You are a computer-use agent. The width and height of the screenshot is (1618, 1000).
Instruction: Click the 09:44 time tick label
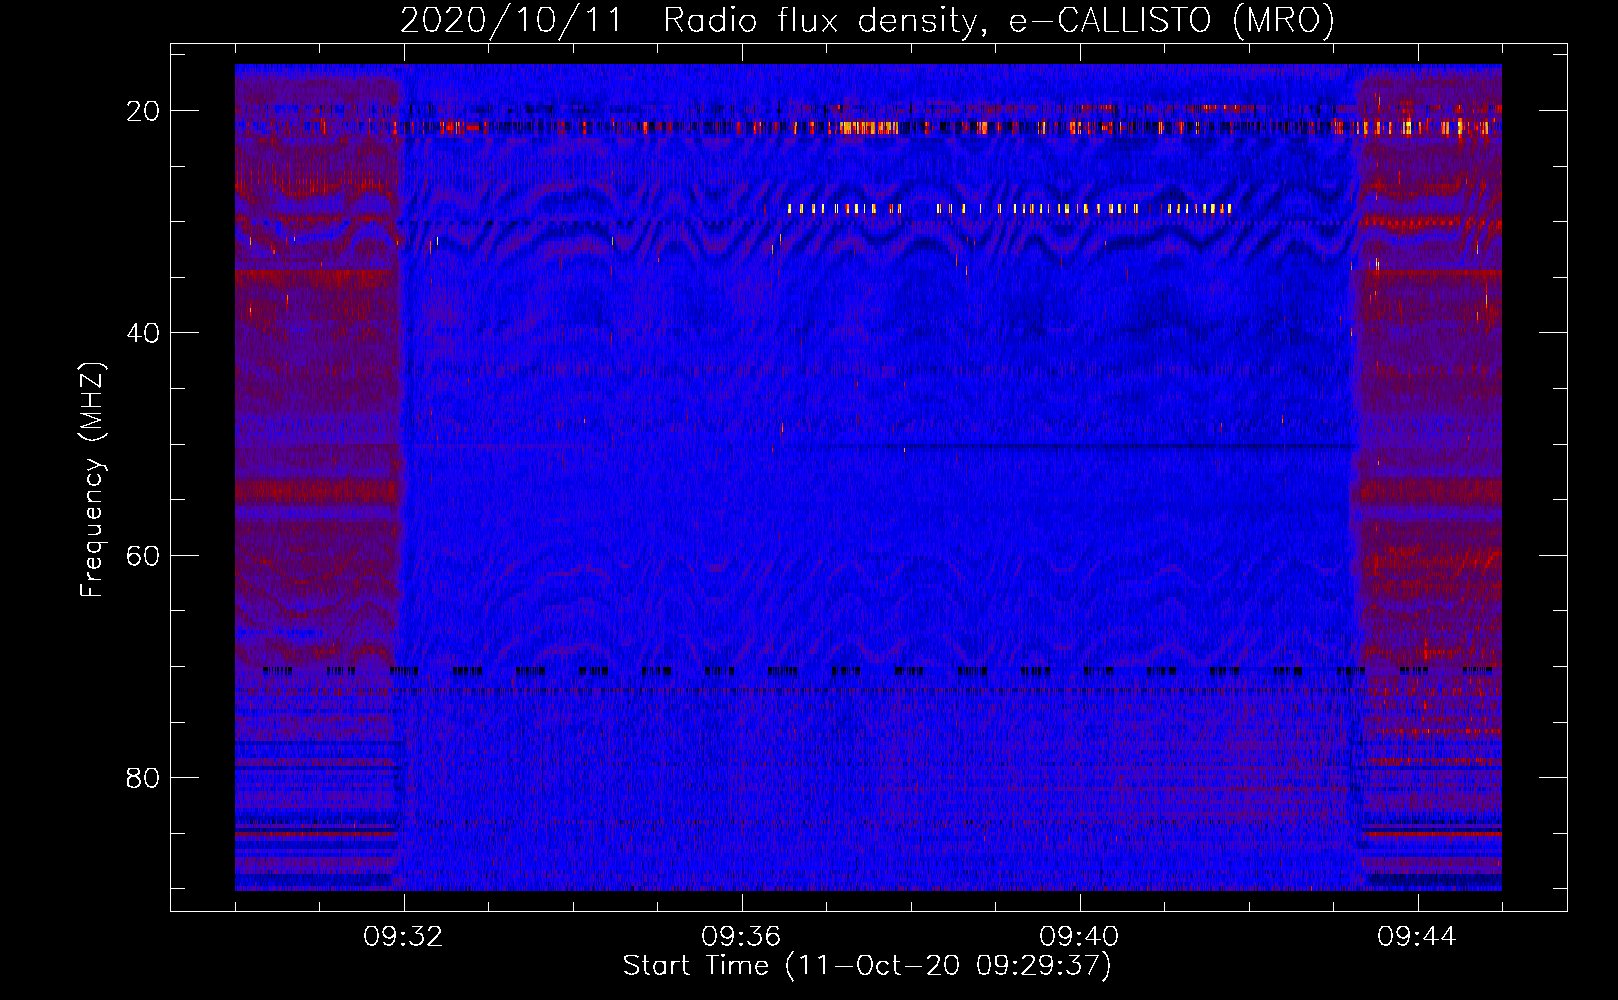click(x=1417, y=937)
